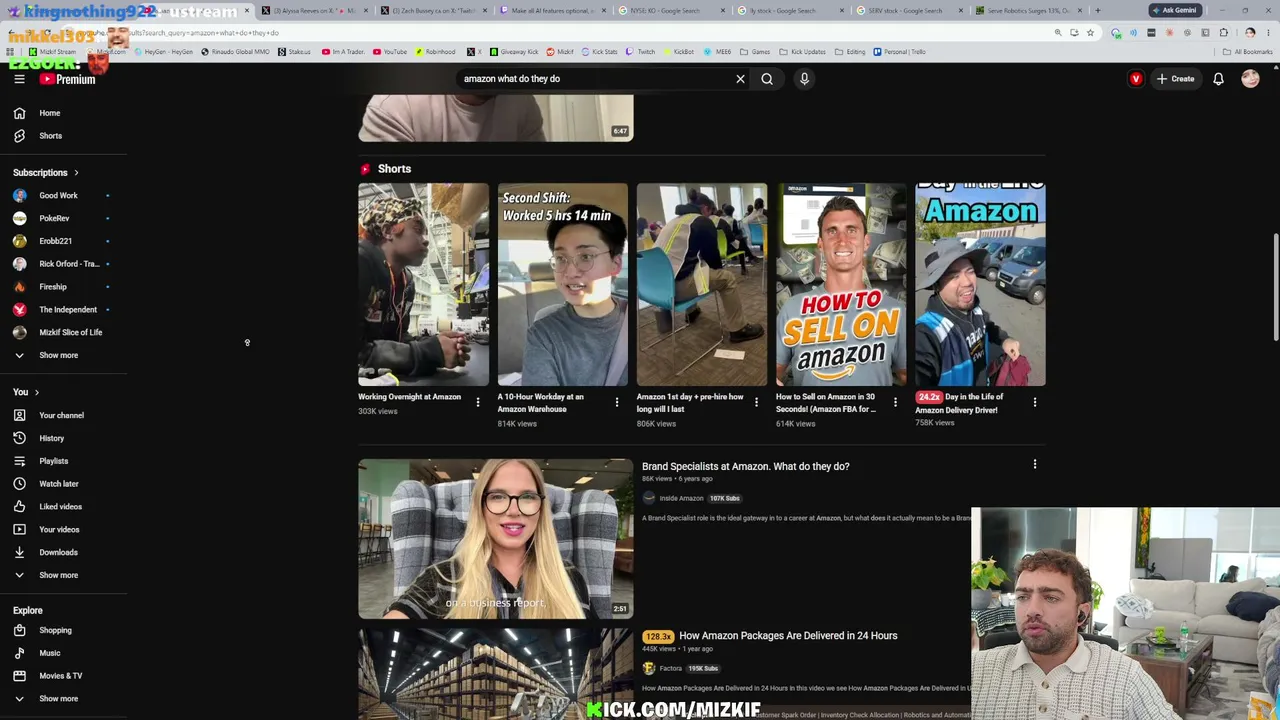Screen dimensions: 1280x720
Task: Open the YouTube hamburger guide menu
Action: coord(19,79)
